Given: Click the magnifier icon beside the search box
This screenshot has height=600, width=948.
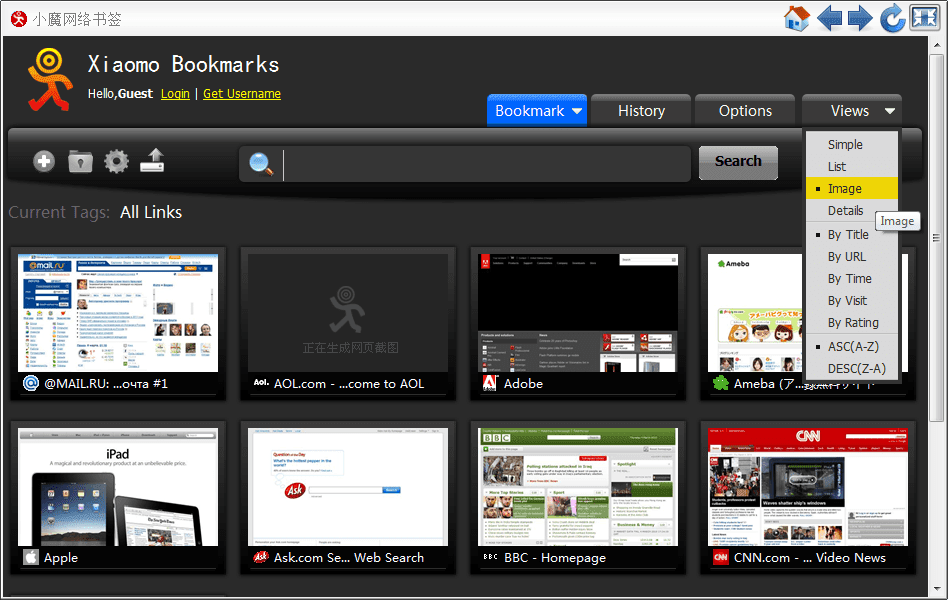Looking at the screenshot, I should 260,162.
